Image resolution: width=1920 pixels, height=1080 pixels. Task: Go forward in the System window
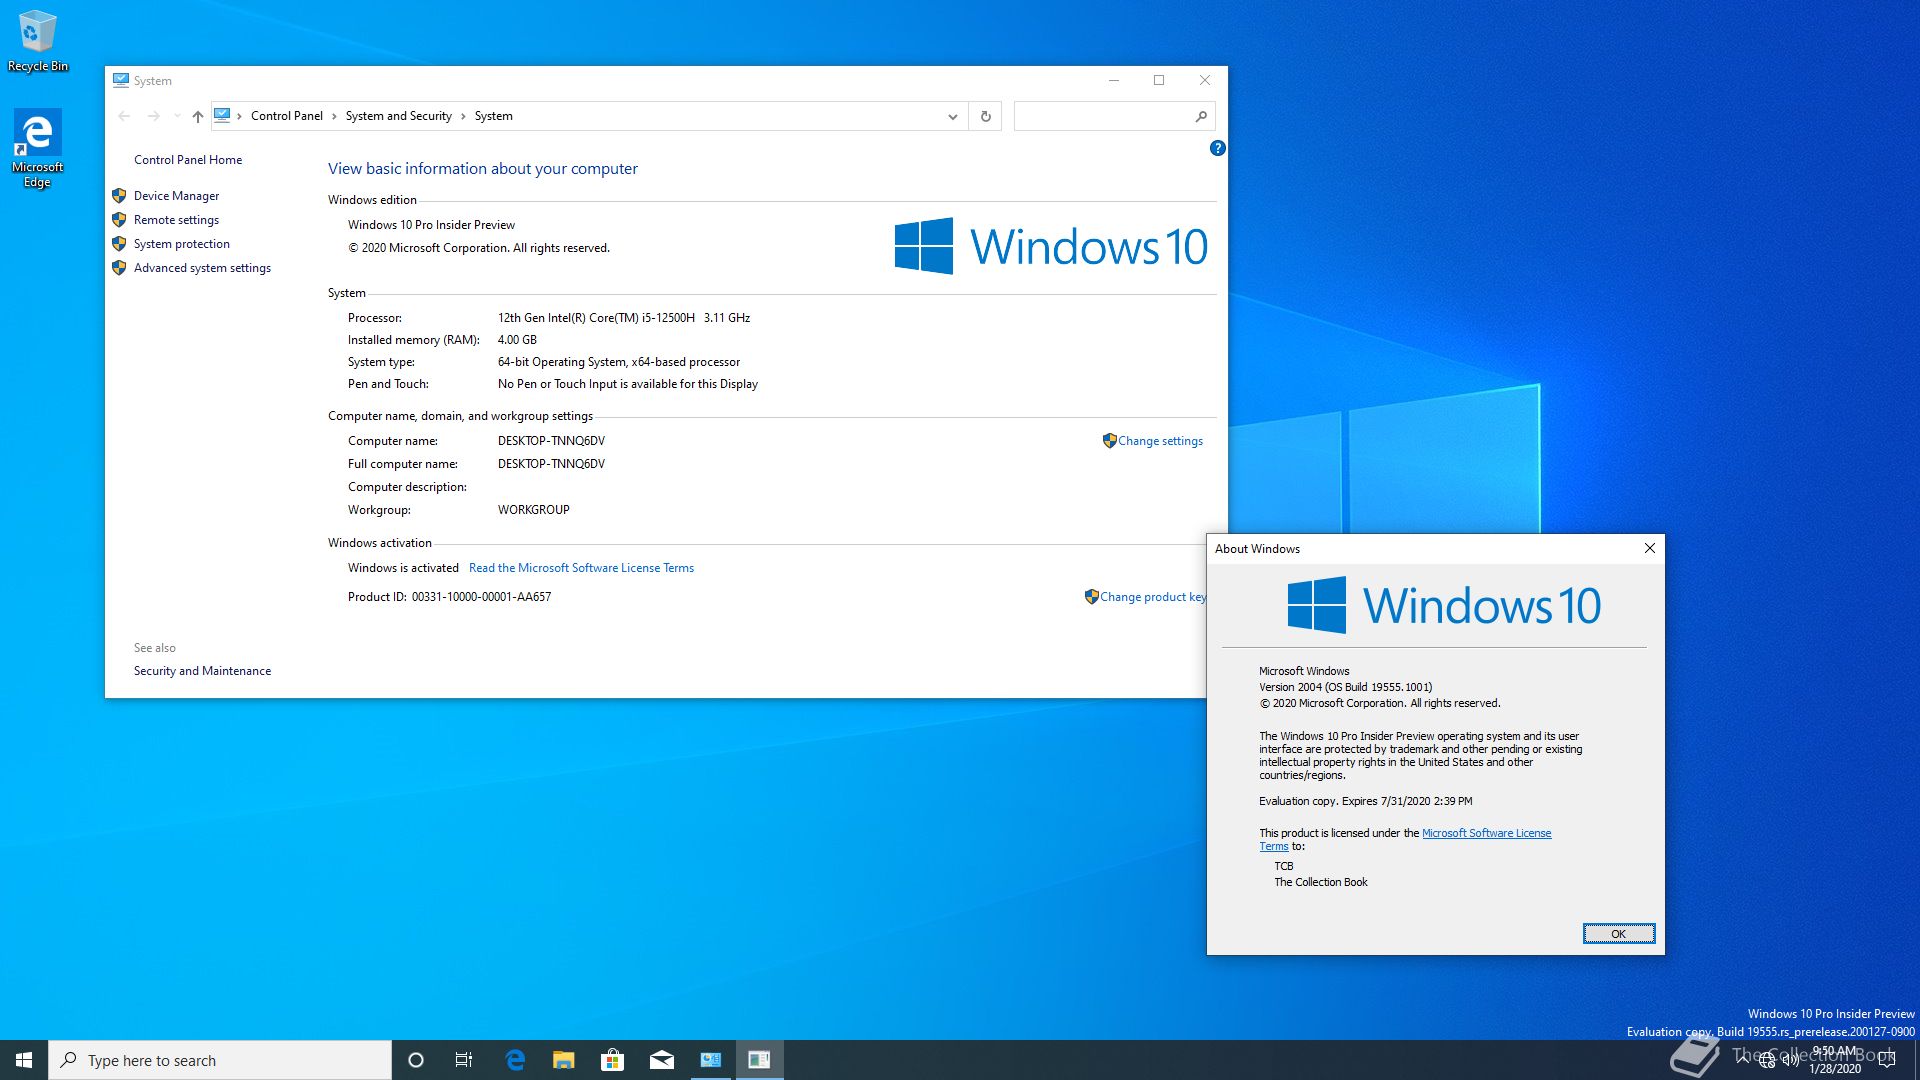(x=153, y=116)
